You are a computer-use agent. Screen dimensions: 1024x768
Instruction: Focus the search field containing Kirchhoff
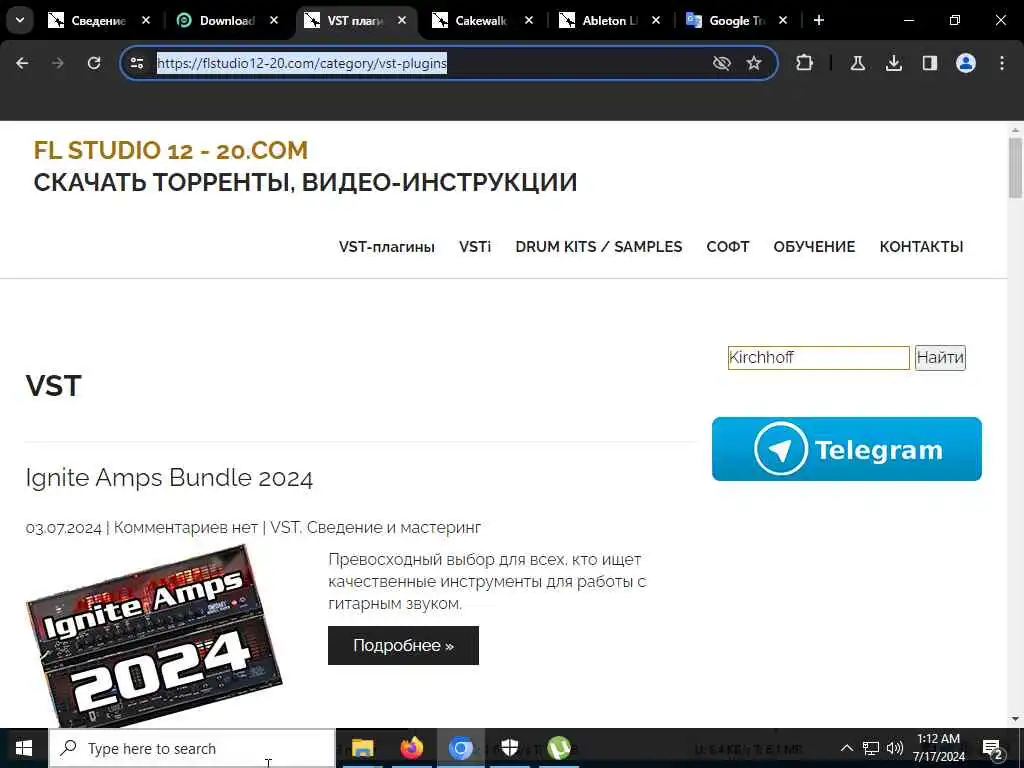coord(818,358)
